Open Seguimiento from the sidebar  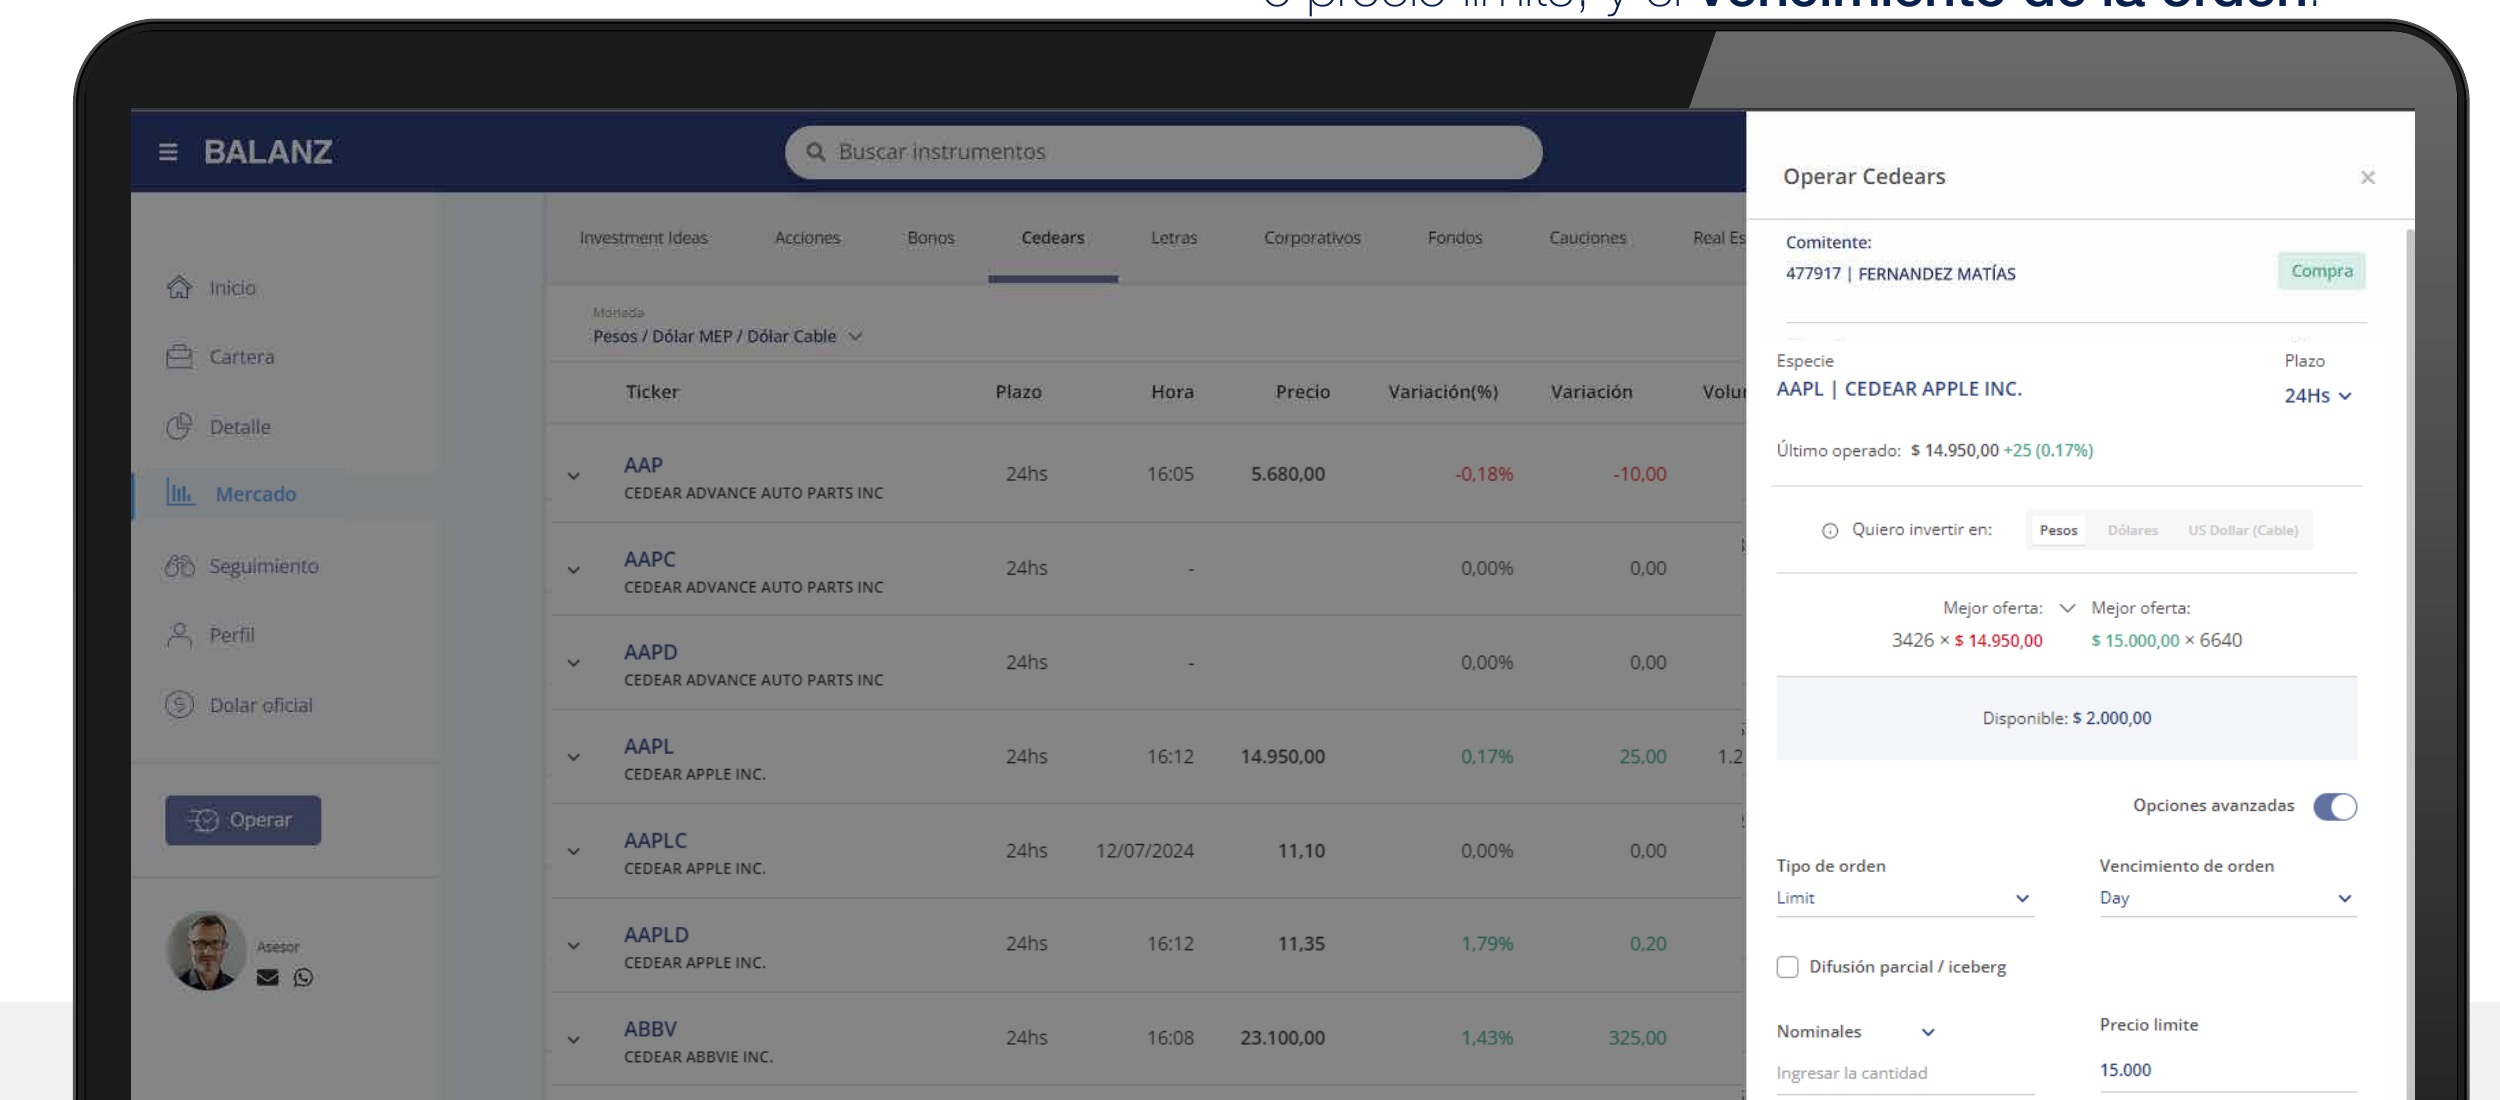click(263, 566)
